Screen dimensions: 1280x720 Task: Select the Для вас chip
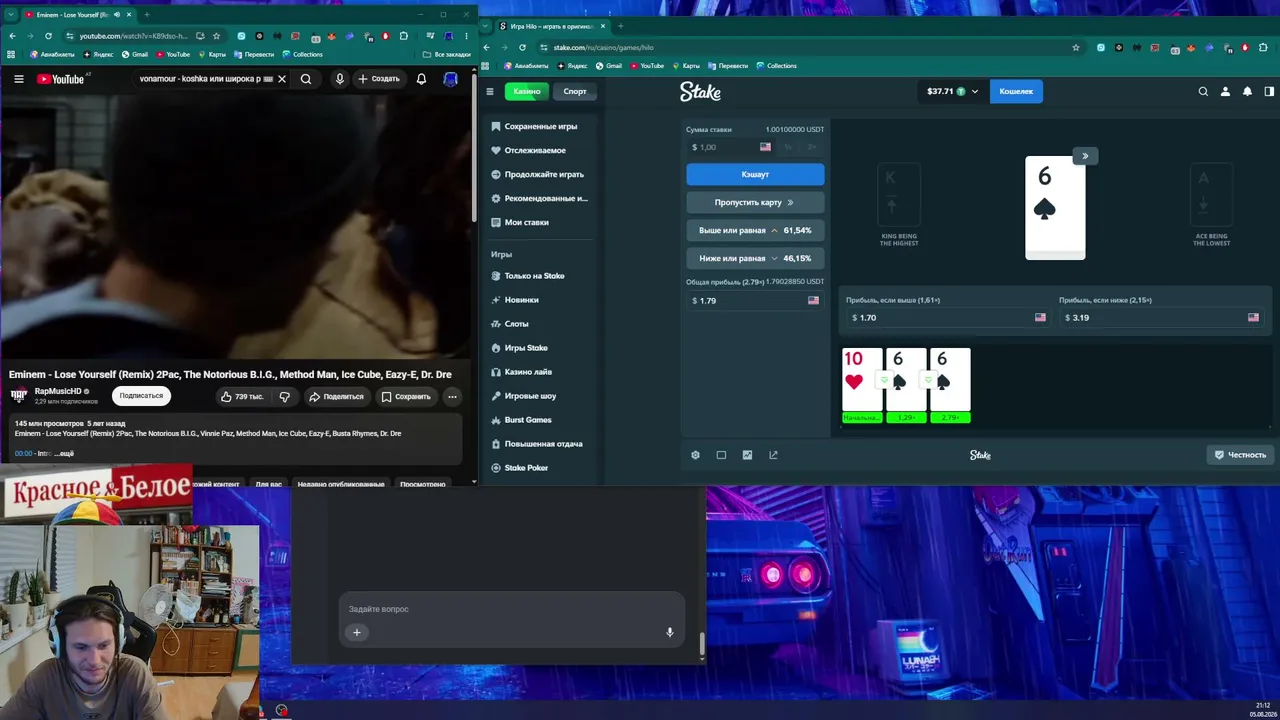pyautogui.click(x=269, y=484)
